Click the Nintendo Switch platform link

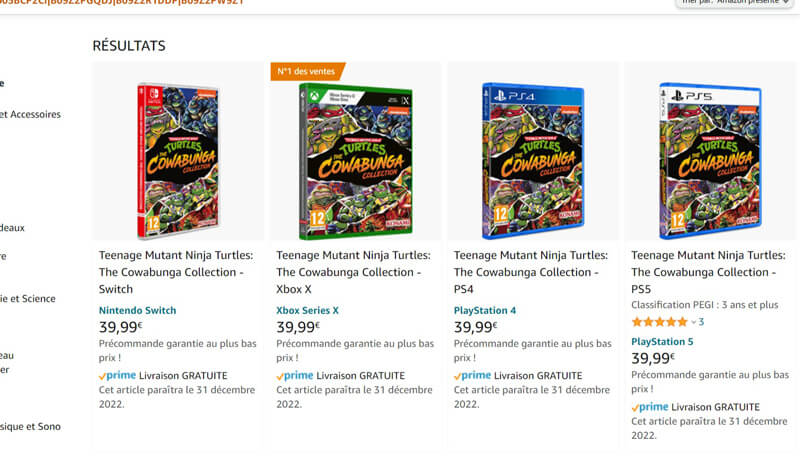point(137,310)
